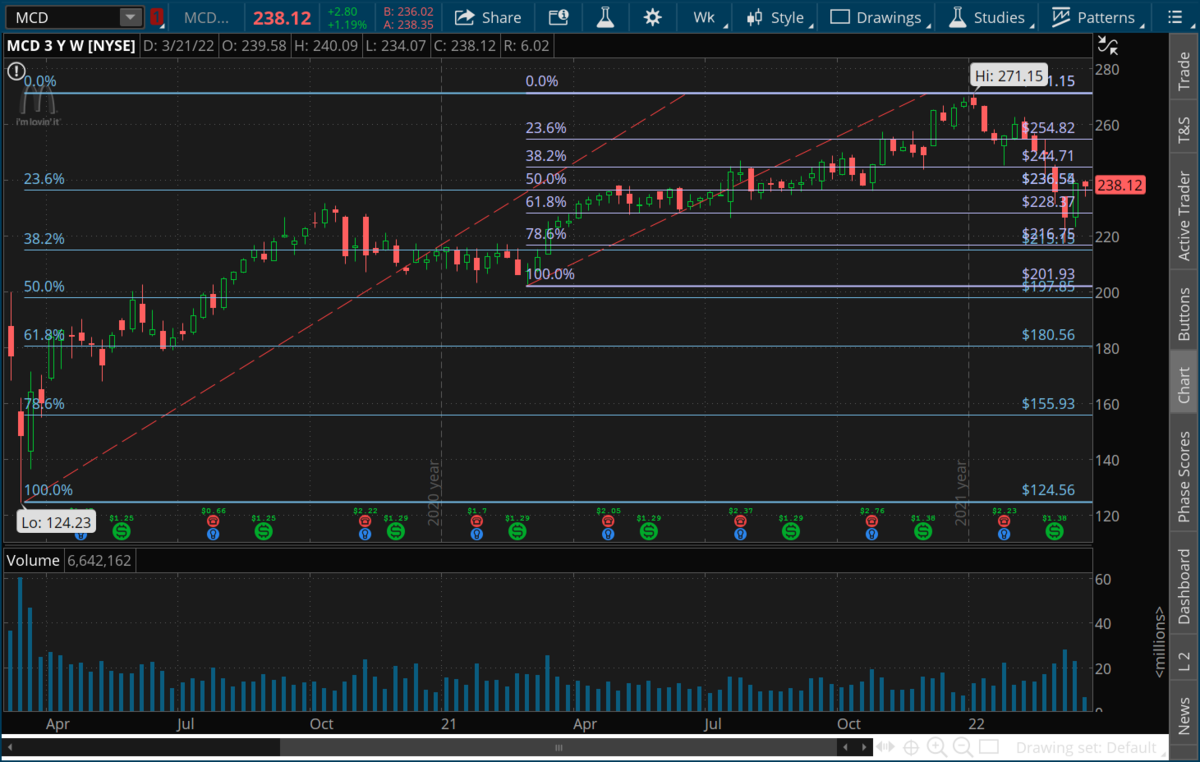This screenshot has width=1200, height=762.
Task: Click the red phone icon under $2.37
Action: [x=740, y=522]
